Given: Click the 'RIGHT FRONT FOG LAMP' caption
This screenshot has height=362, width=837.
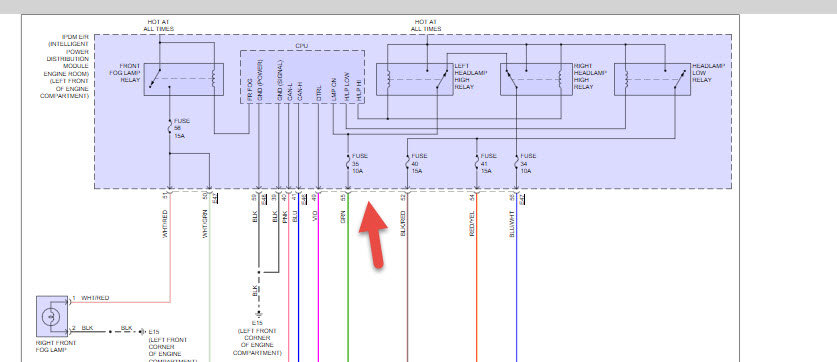Looking at the screenshot, I should (56, 346).
